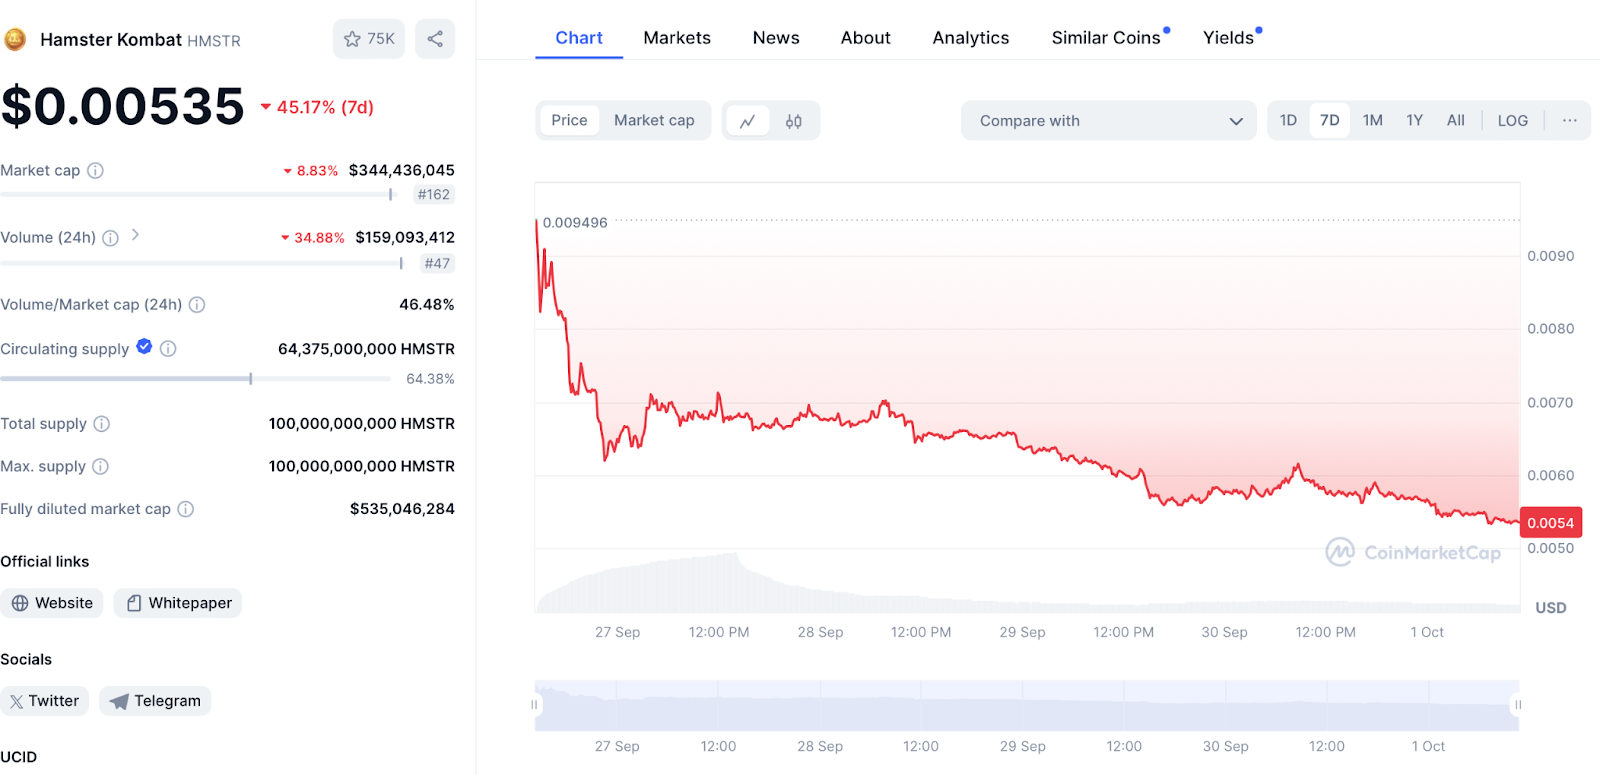This screenshot has height=775, width=1600.
Task: Open the Telegram social link
Action: click(x=155, y=701)
